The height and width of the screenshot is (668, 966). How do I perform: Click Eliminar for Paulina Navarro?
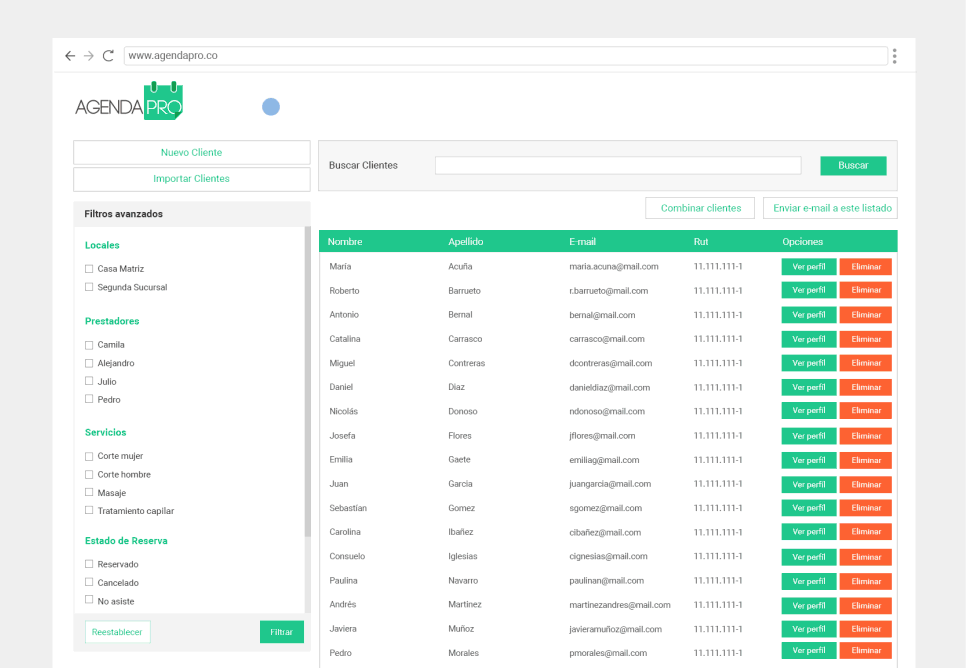coord(866,581)
